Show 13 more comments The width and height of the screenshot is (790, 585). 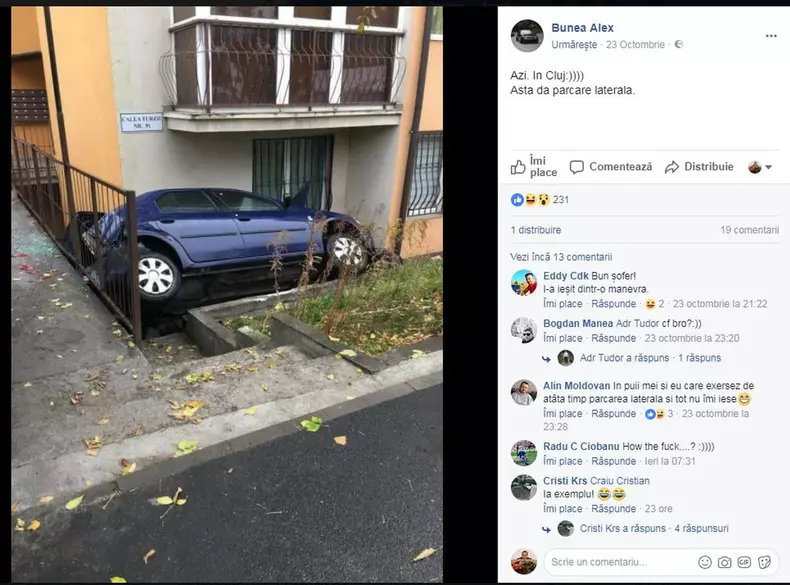point(561,257)
